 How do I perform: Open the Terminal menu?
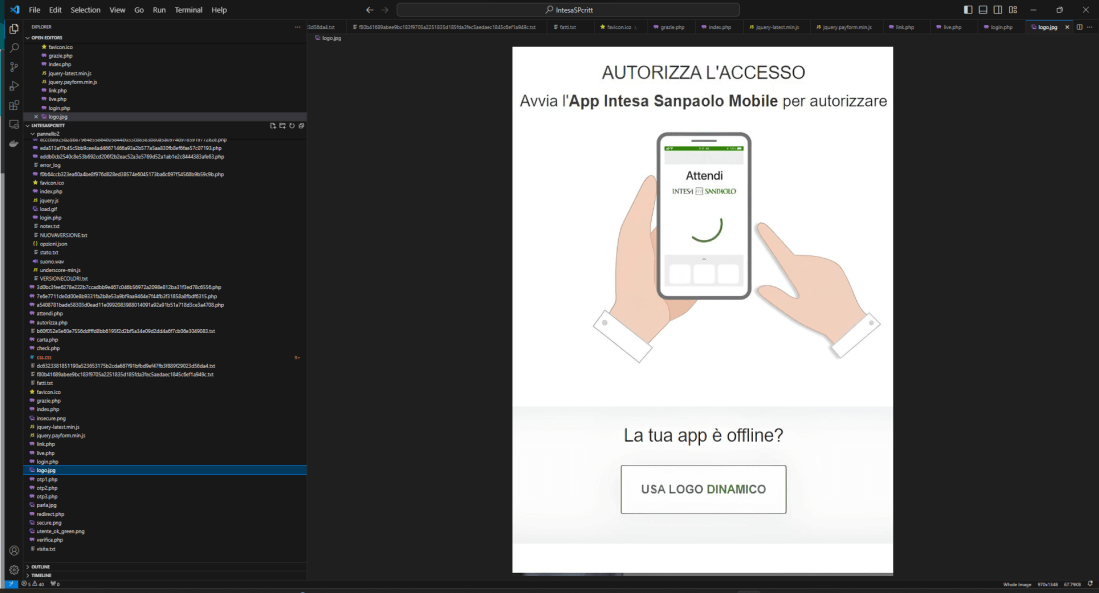click(x=188, y=10)
